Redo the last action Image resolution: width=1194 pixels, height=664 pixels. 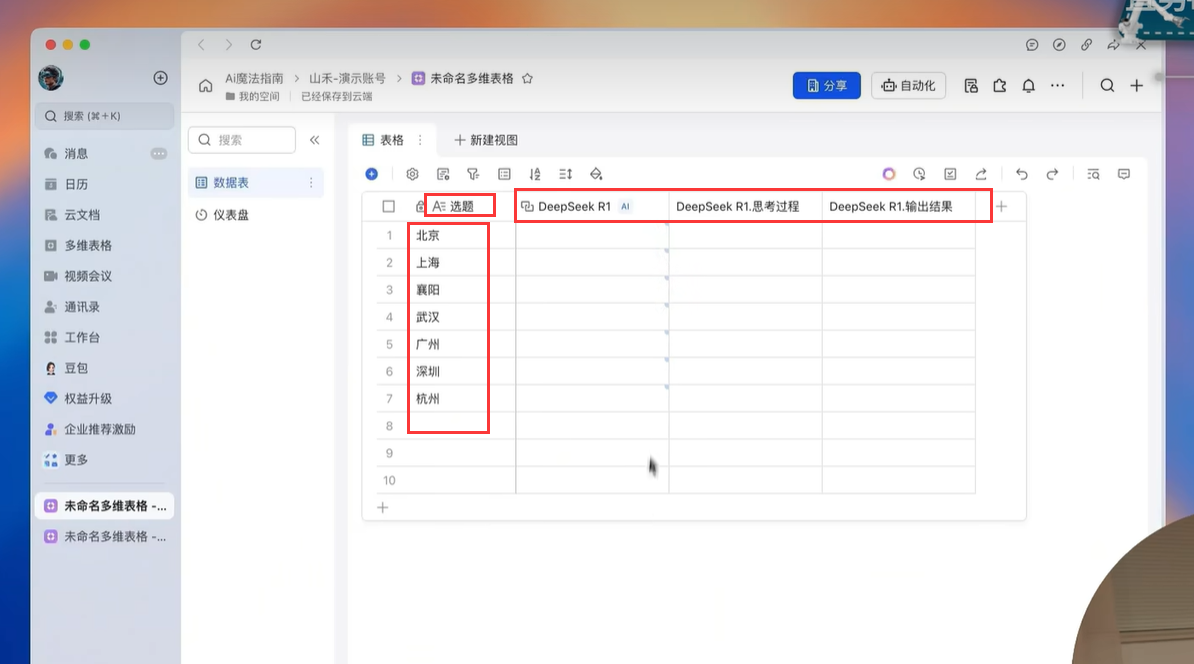[x=1052, y=174]
